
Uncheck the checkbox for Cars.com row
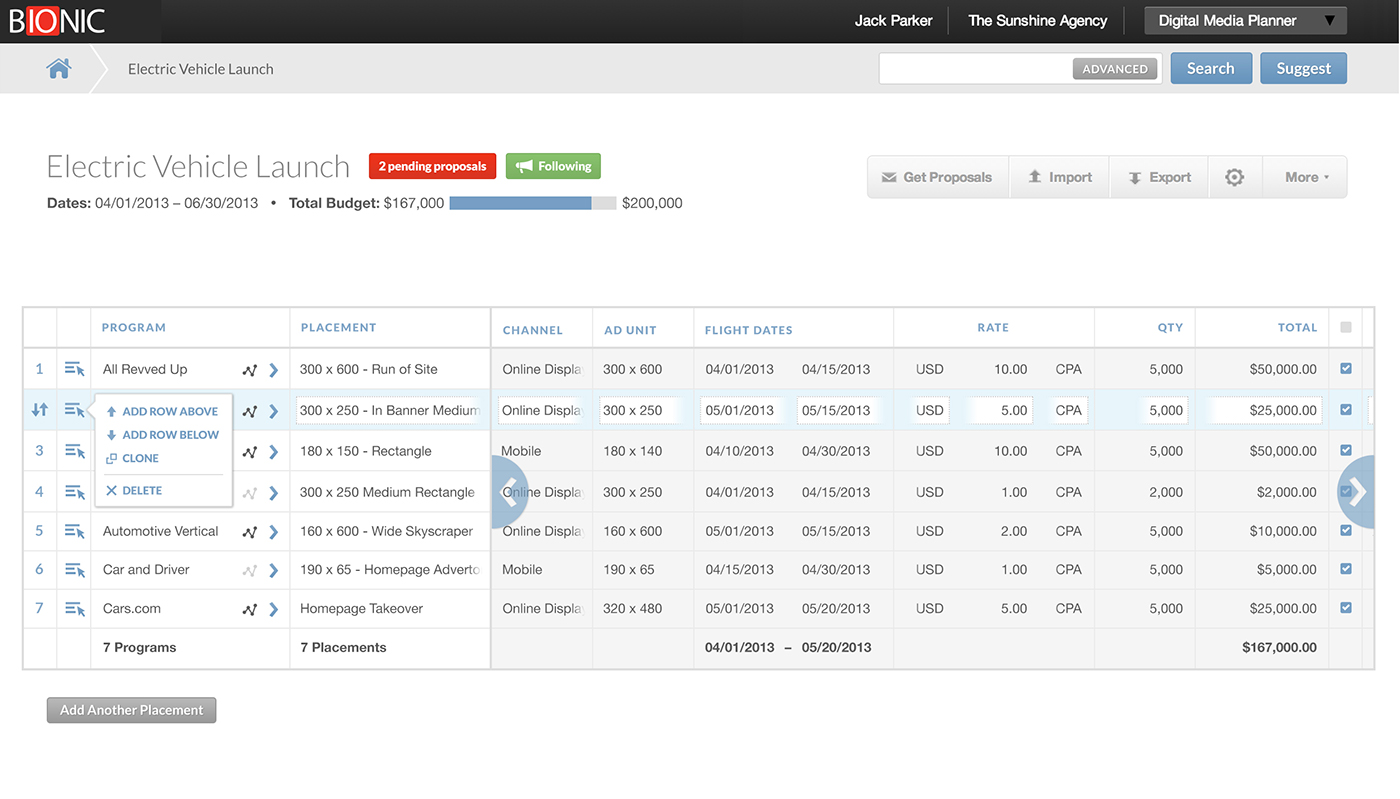click(x=1346, y=608)
